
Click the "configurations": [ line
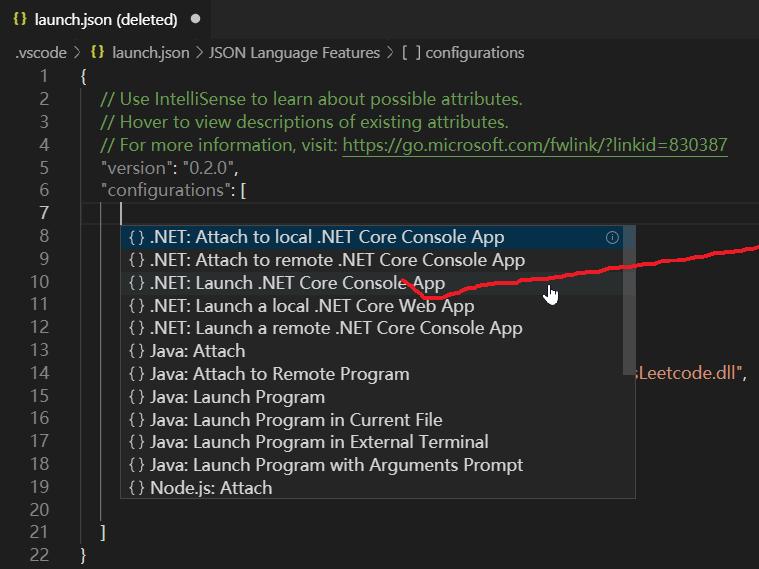(173, 190)
